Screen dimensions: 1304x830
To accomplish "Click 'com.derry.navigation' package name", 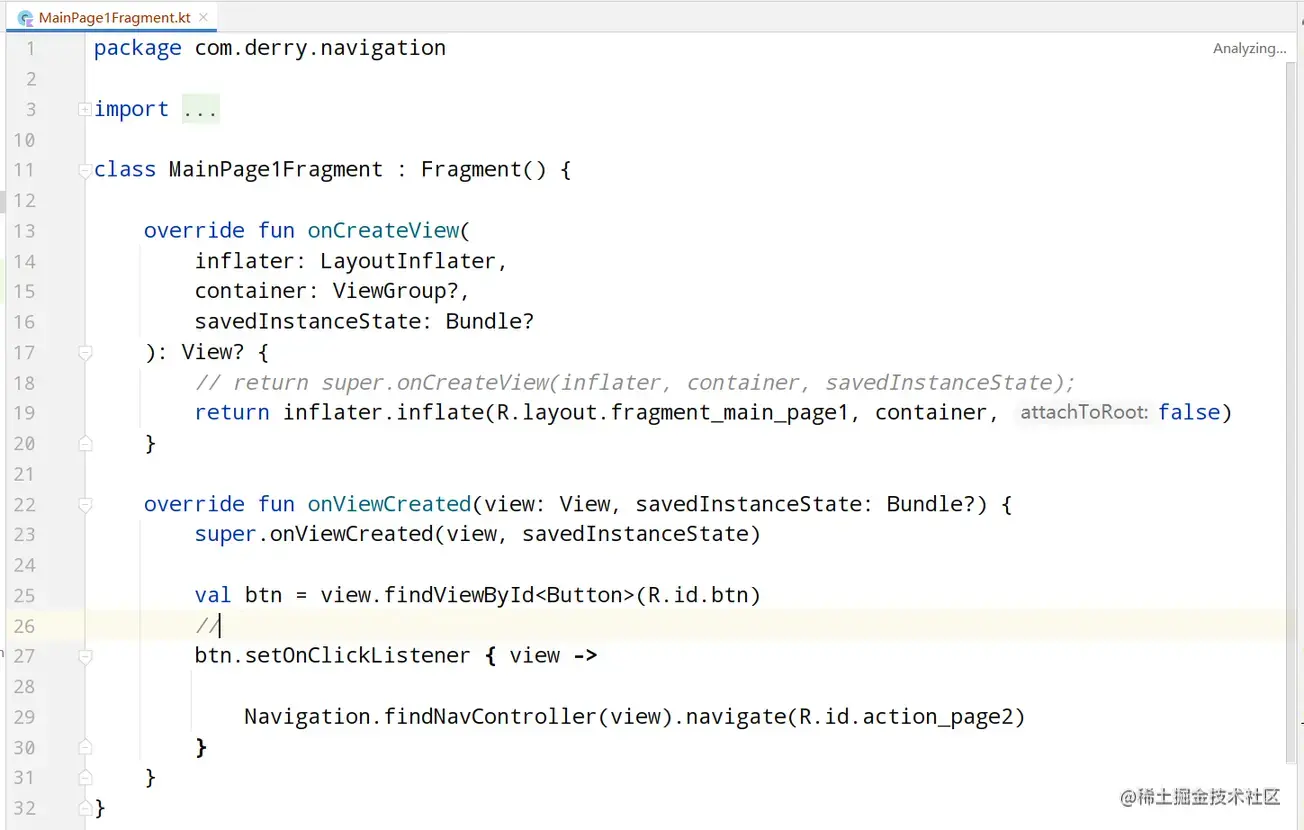I will pyautogui.click(x=320, y=48).
